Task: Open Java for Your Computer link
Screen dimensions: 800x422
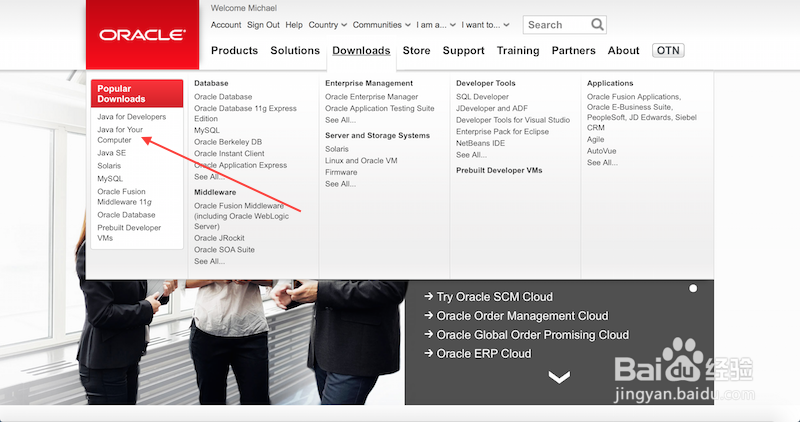Action: click(x=120, y=135)
